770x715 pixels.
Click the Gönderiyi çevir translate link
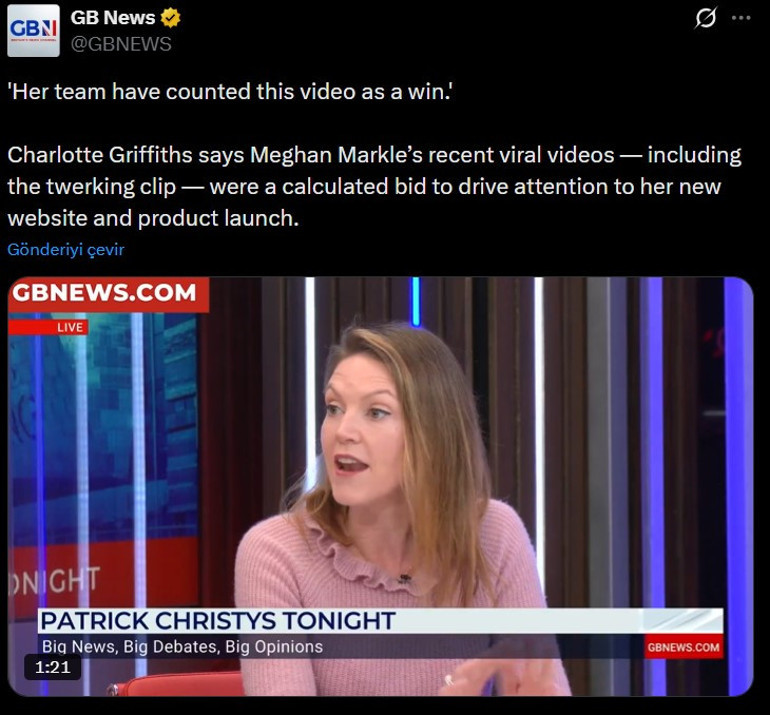tap(66, 249)
